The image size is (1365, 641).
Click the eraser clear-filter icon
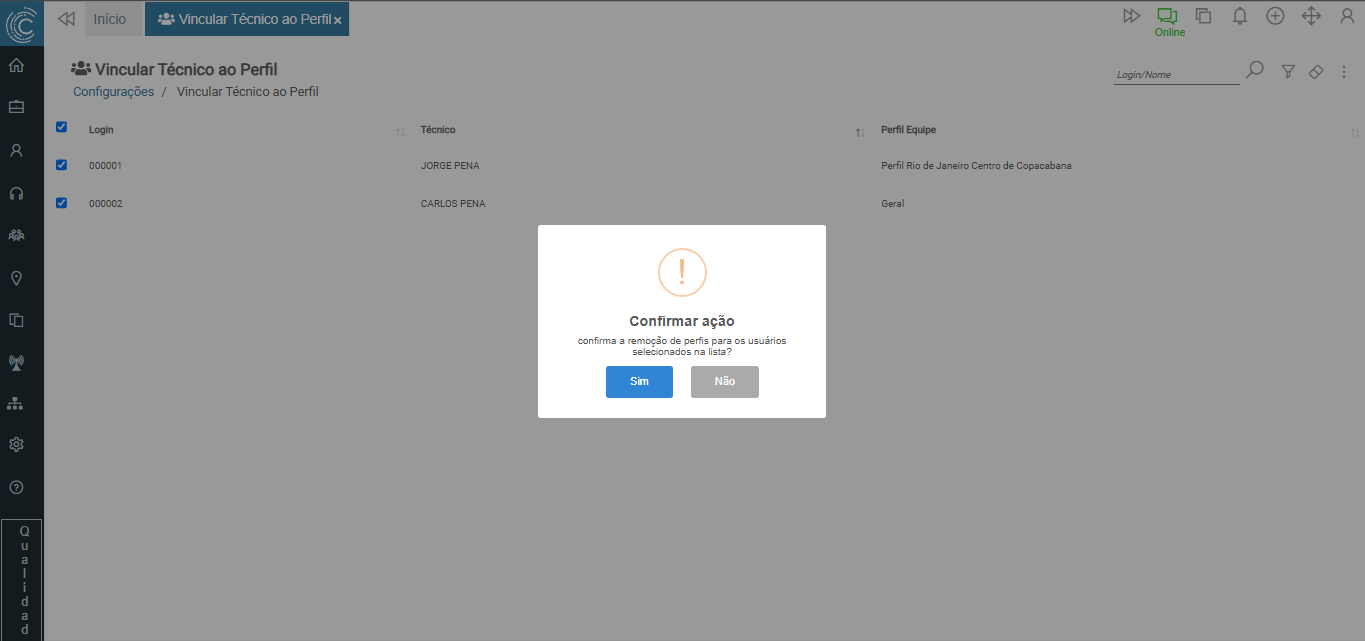pyautogui.click(x=1316, y=72)
